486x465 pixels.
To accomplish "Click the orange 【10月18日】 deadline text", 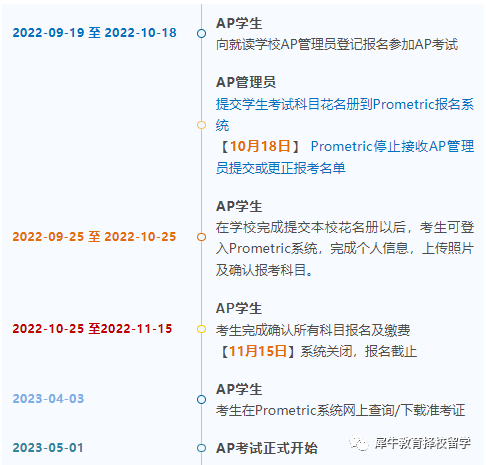I will (x=260, y=146).
